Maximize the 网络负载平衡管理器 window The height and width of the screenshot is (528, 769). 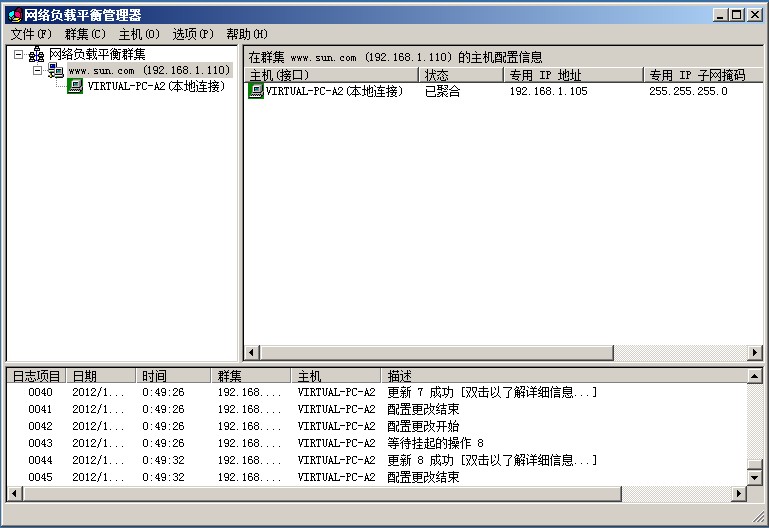pos(737,15)
